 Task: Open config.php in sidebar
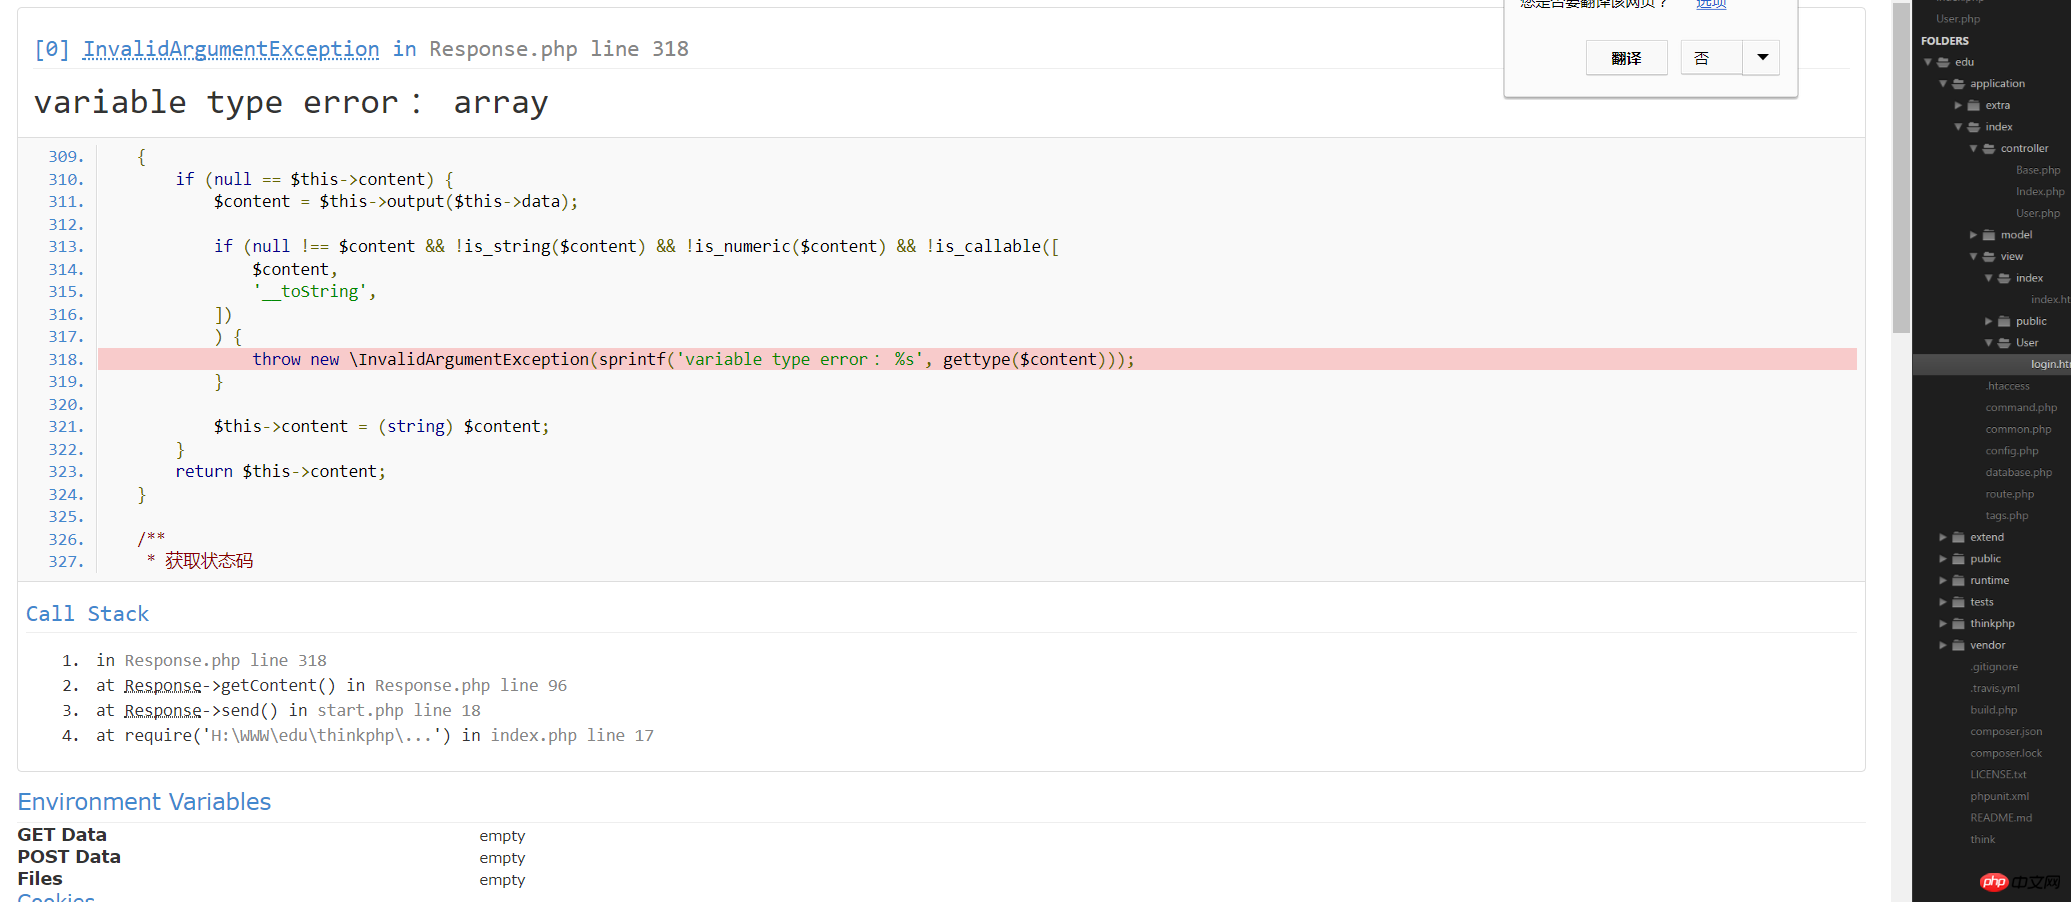pyautogui.click(x=2011, y=451)
